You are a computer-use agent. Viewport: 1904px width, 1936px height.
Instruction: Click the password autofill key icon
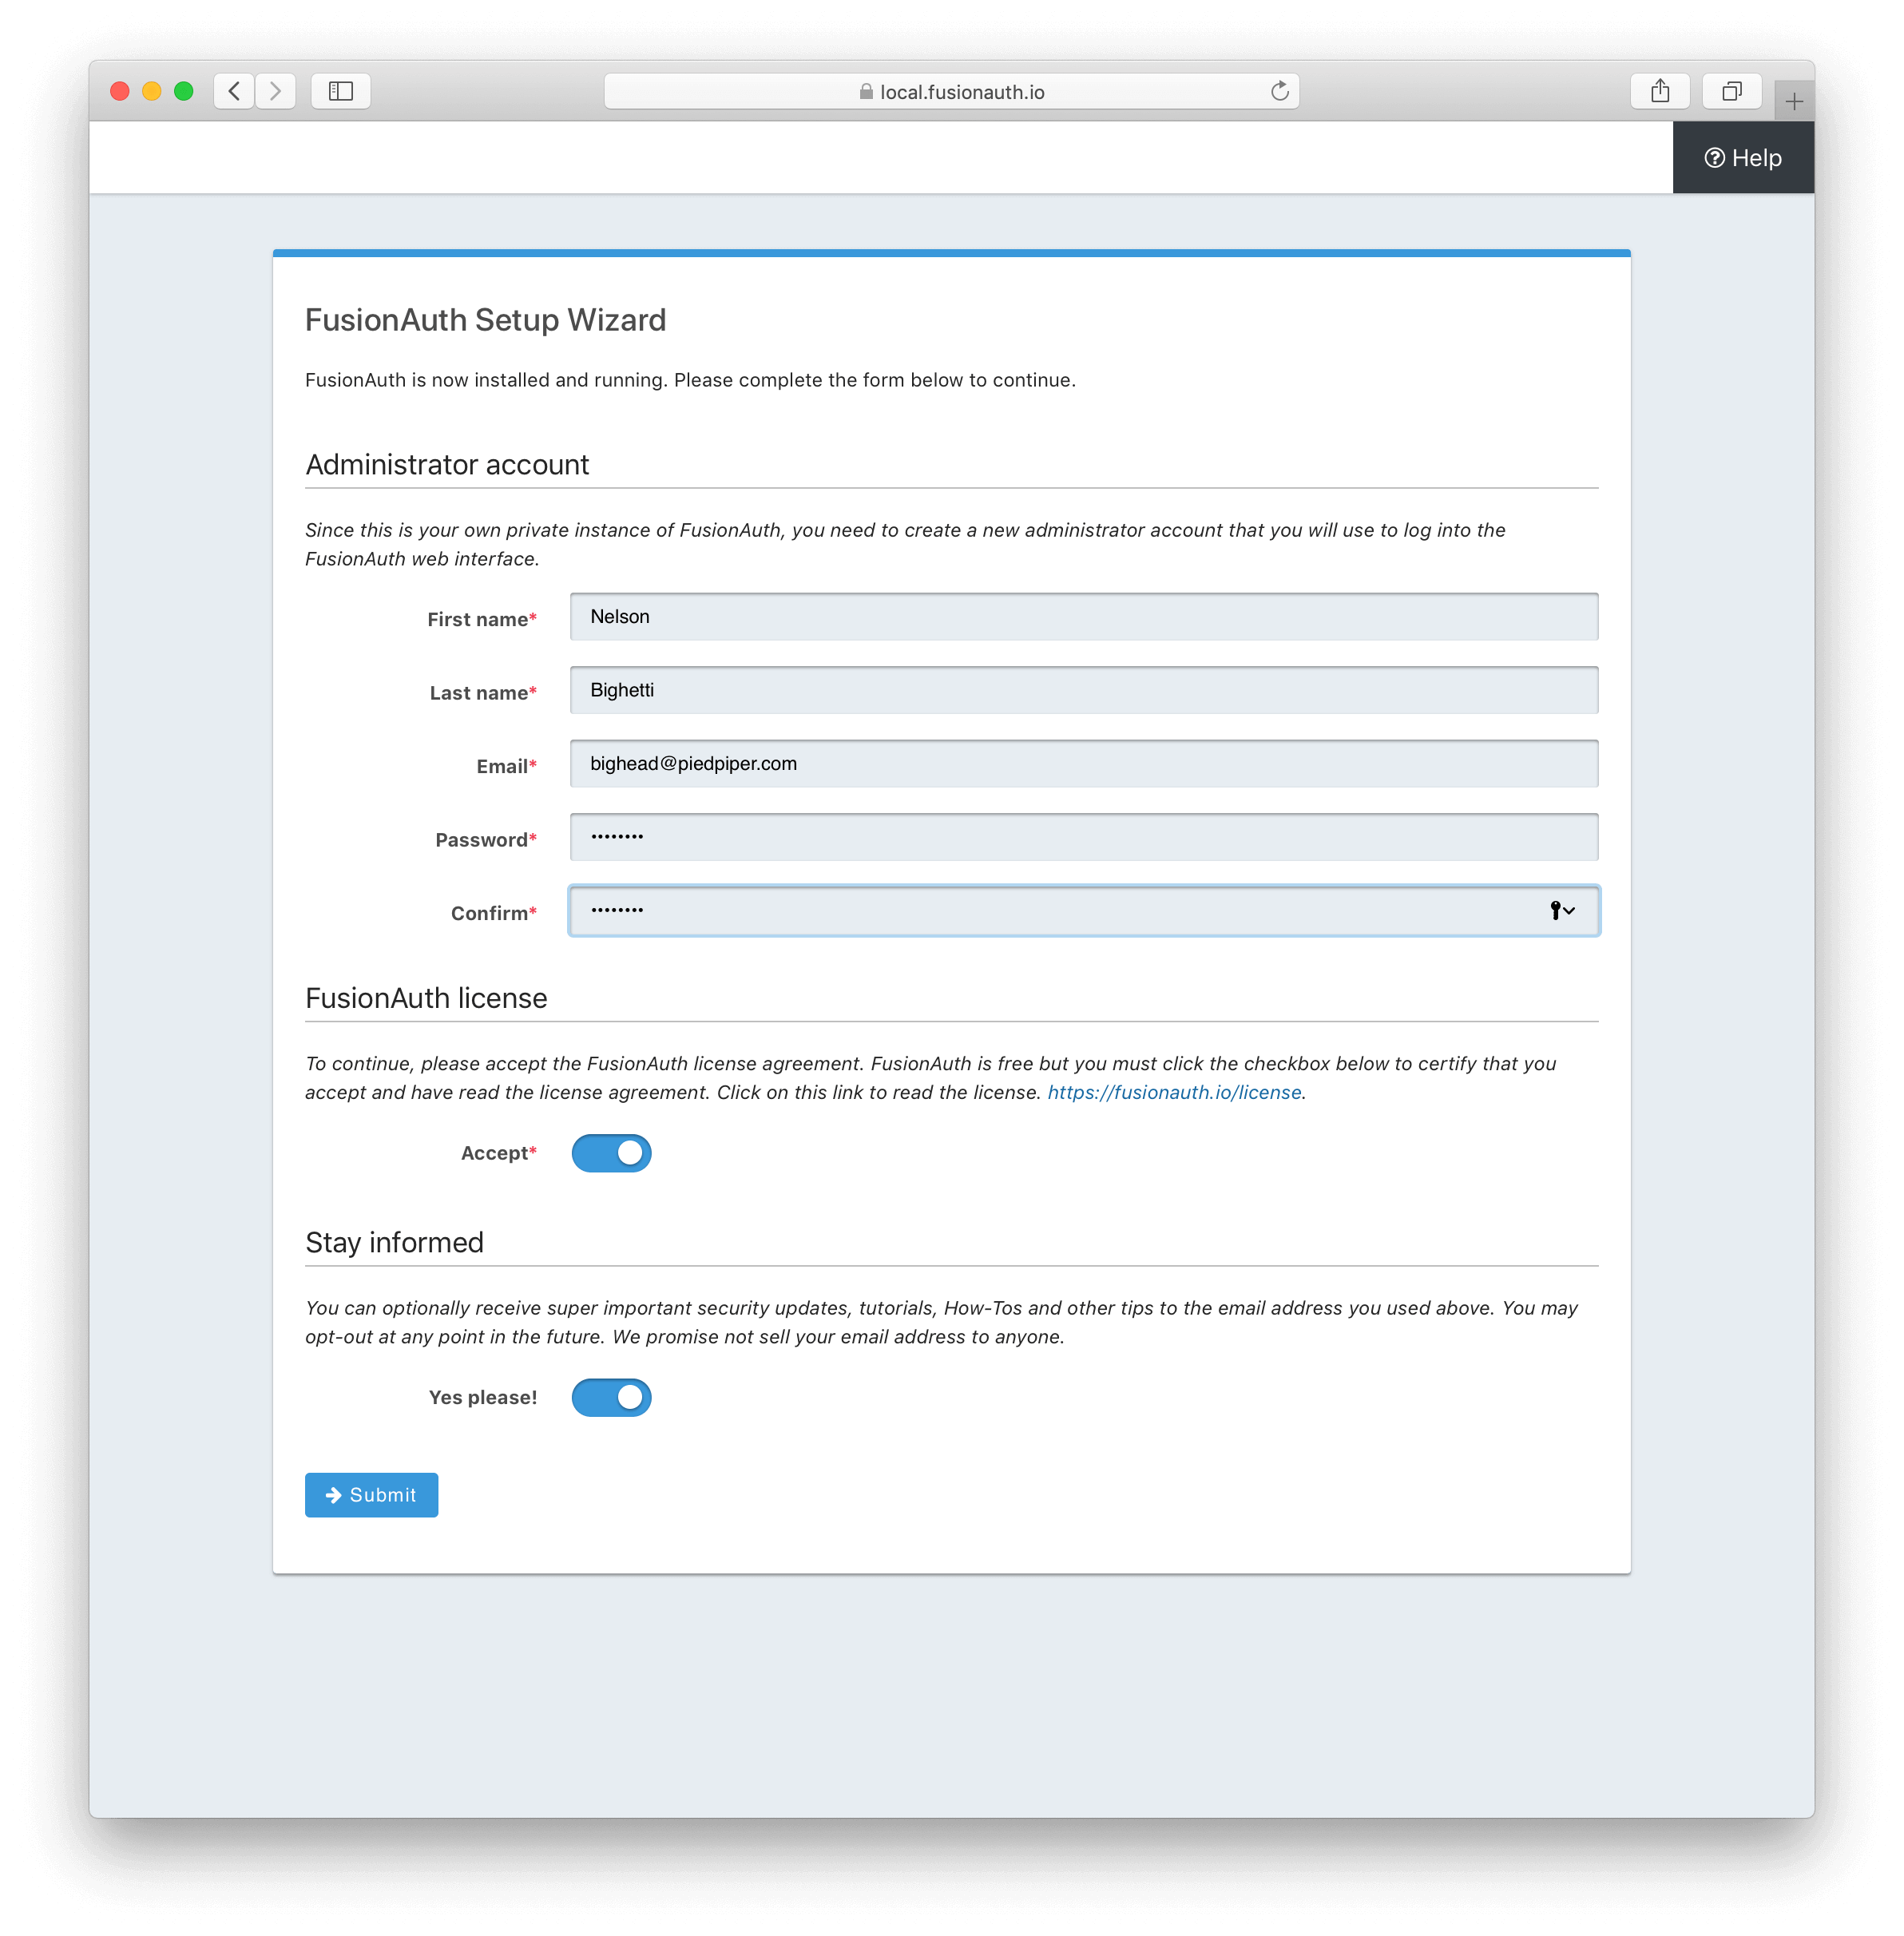[1554, 910]
